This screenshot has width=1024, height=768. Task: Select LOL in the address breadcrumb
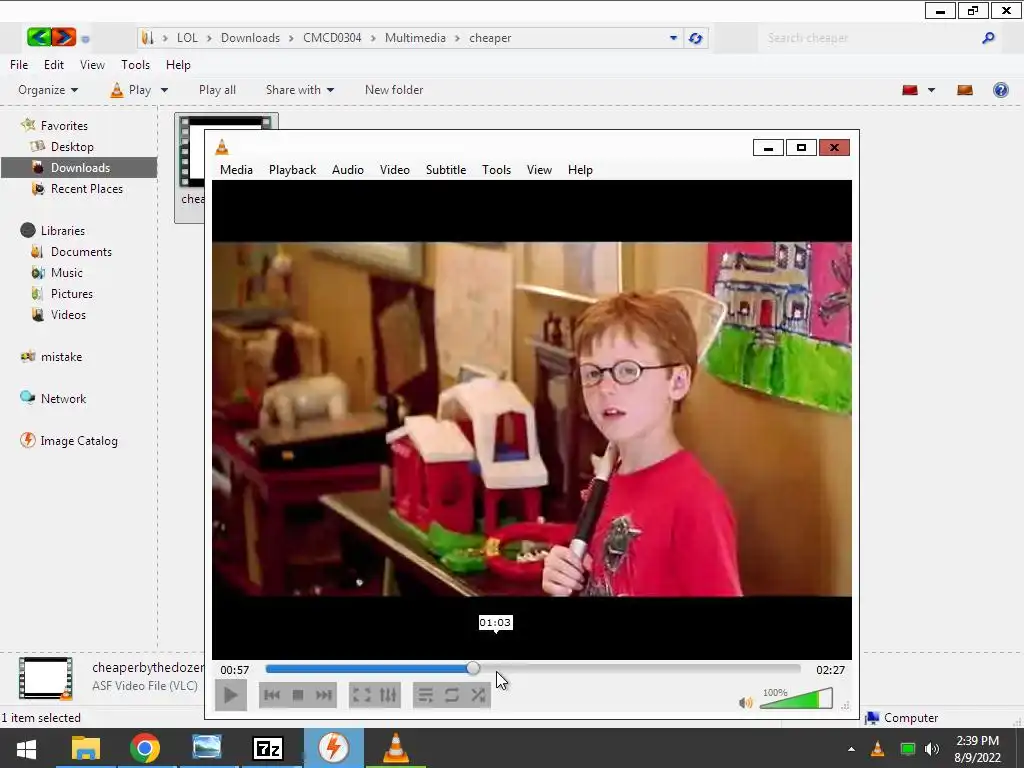point(187,38)
